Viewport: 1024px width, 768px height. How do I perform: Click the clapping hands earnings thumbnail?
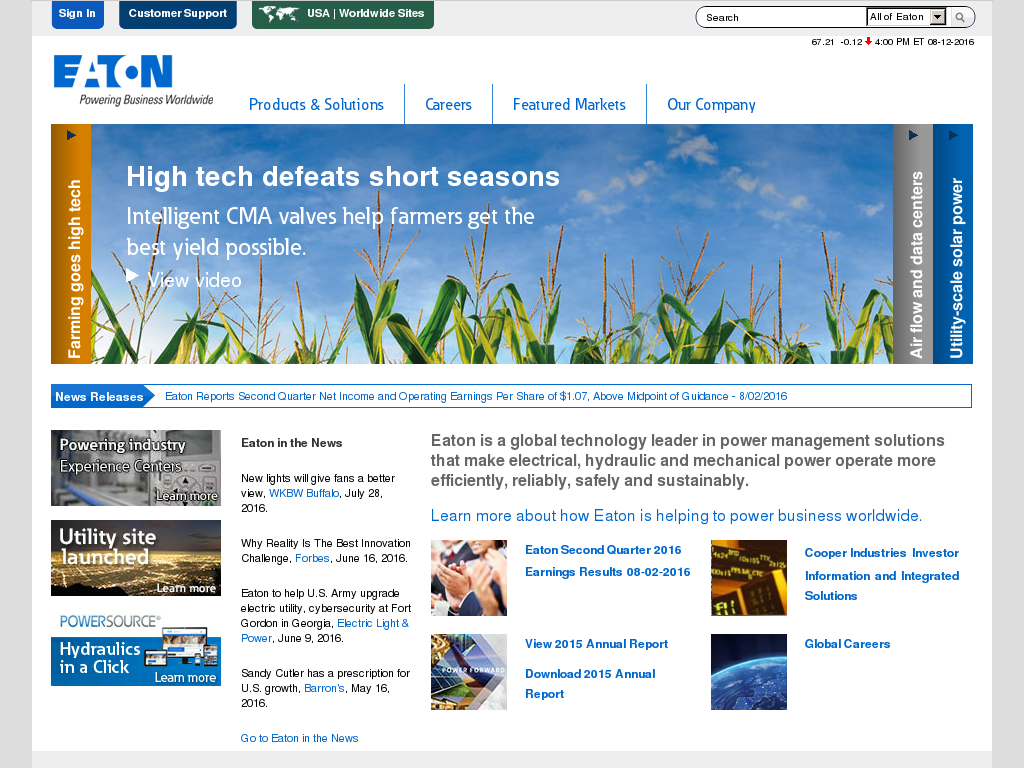[x=469, y=578]
